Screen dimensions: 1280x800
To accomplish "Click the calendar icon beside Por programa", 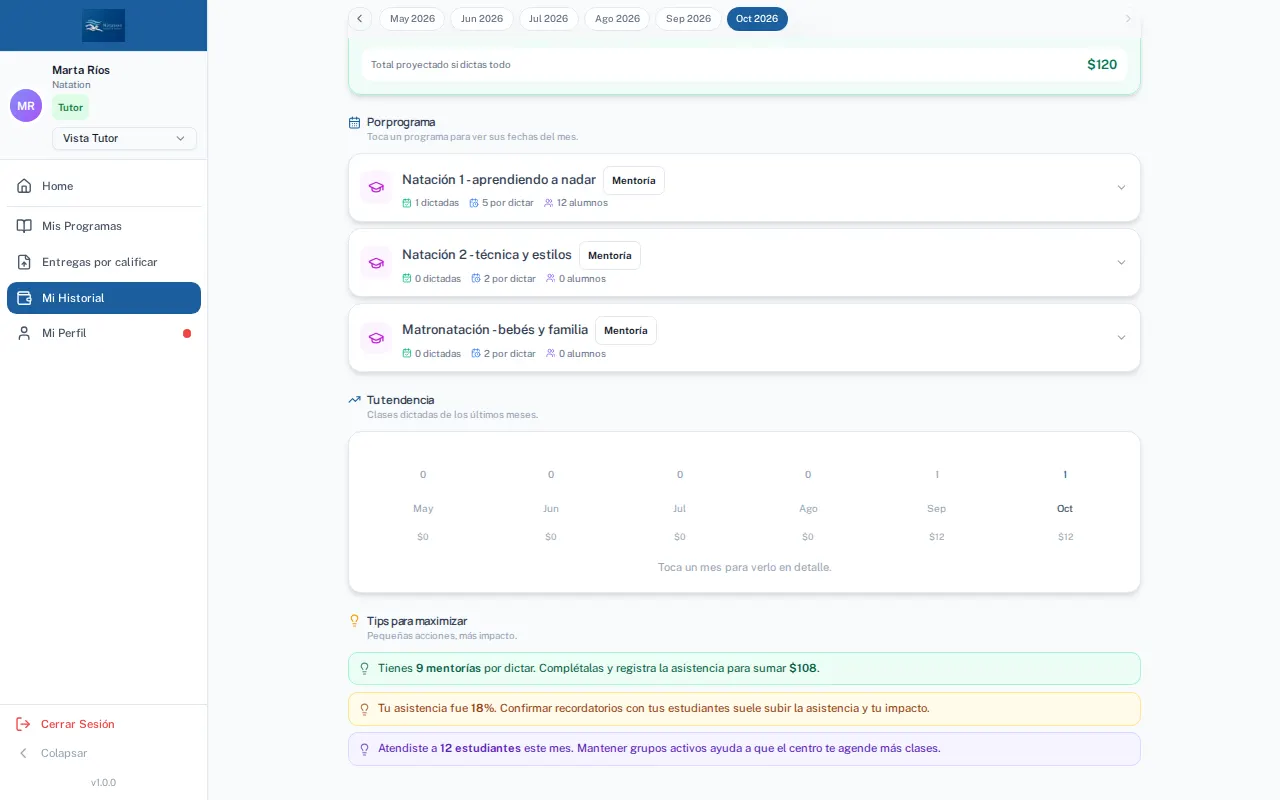I will point(354,123).
